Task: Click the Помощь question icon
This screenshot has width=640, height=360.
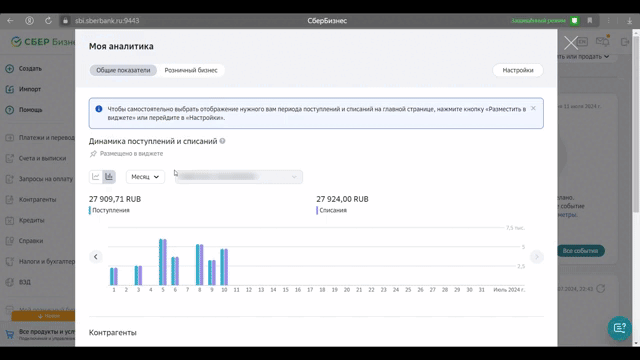Action: [x=10, y=110]
